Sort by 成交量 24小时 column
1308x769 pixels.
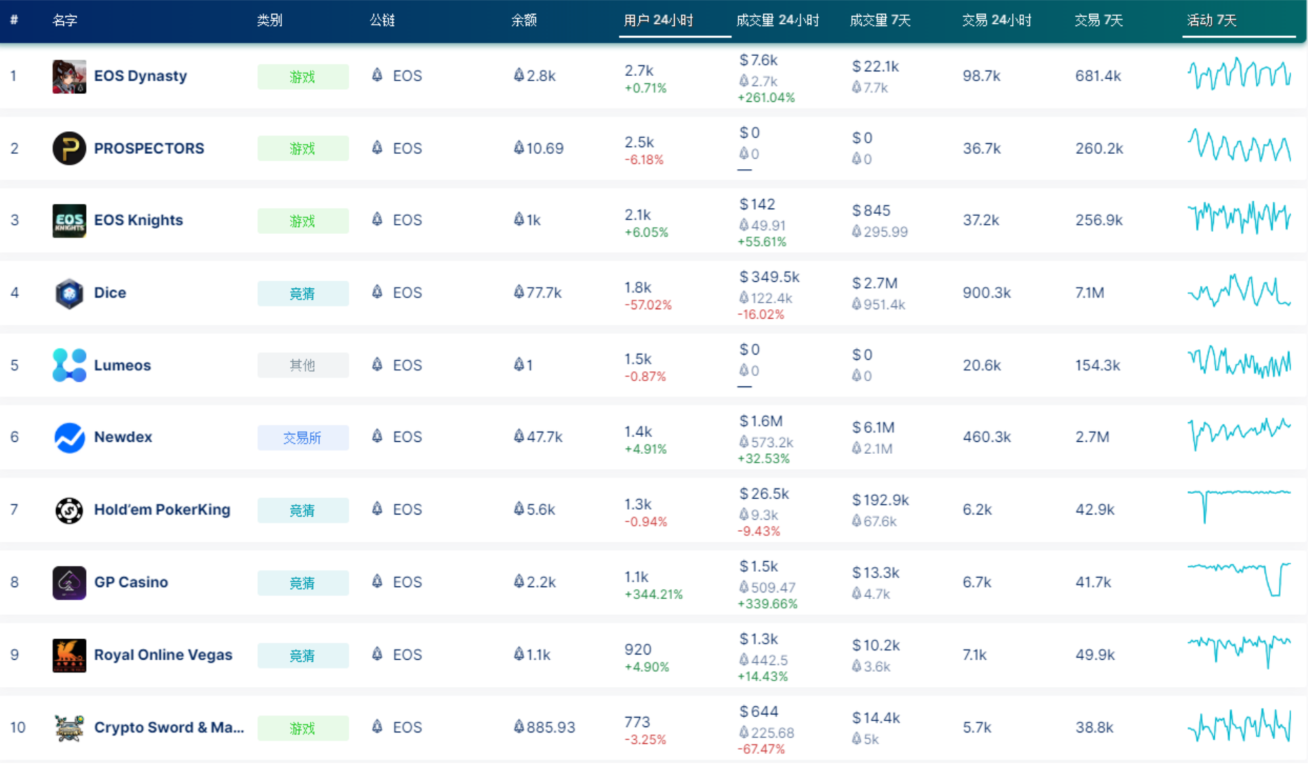point(777,20)
